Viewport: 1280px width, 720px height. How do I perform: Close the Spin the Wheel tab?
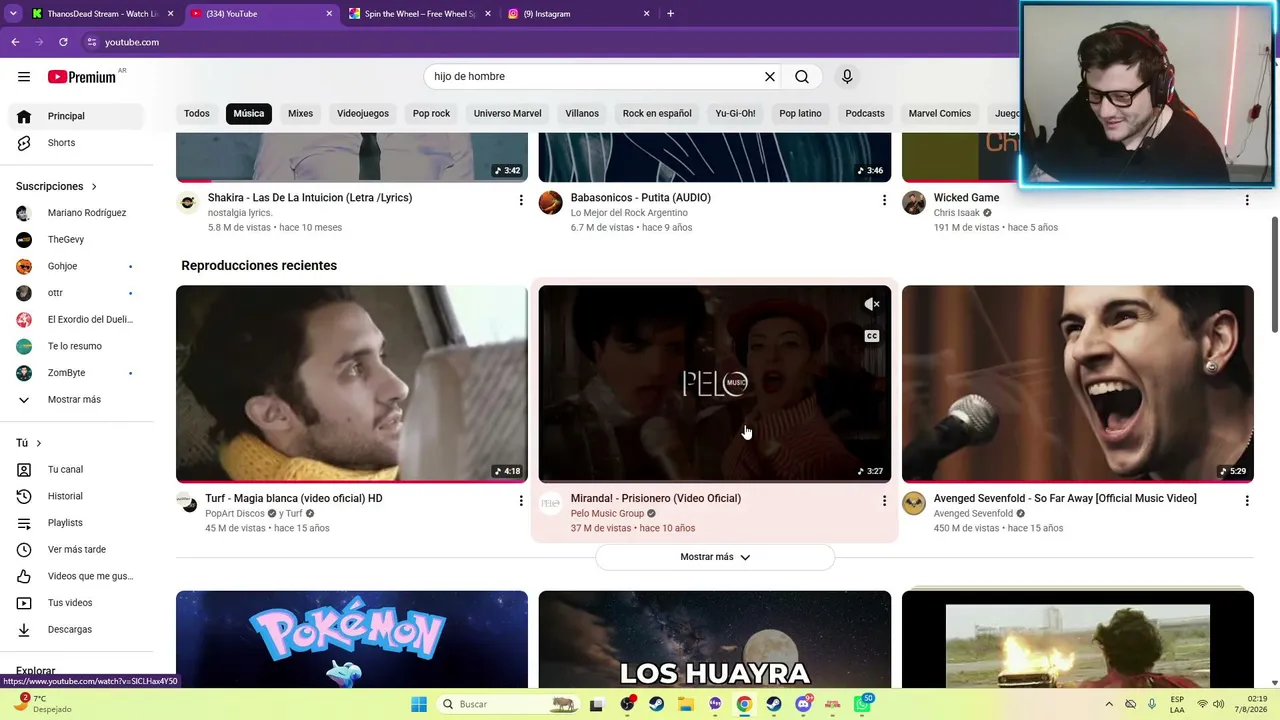[487, 14]
